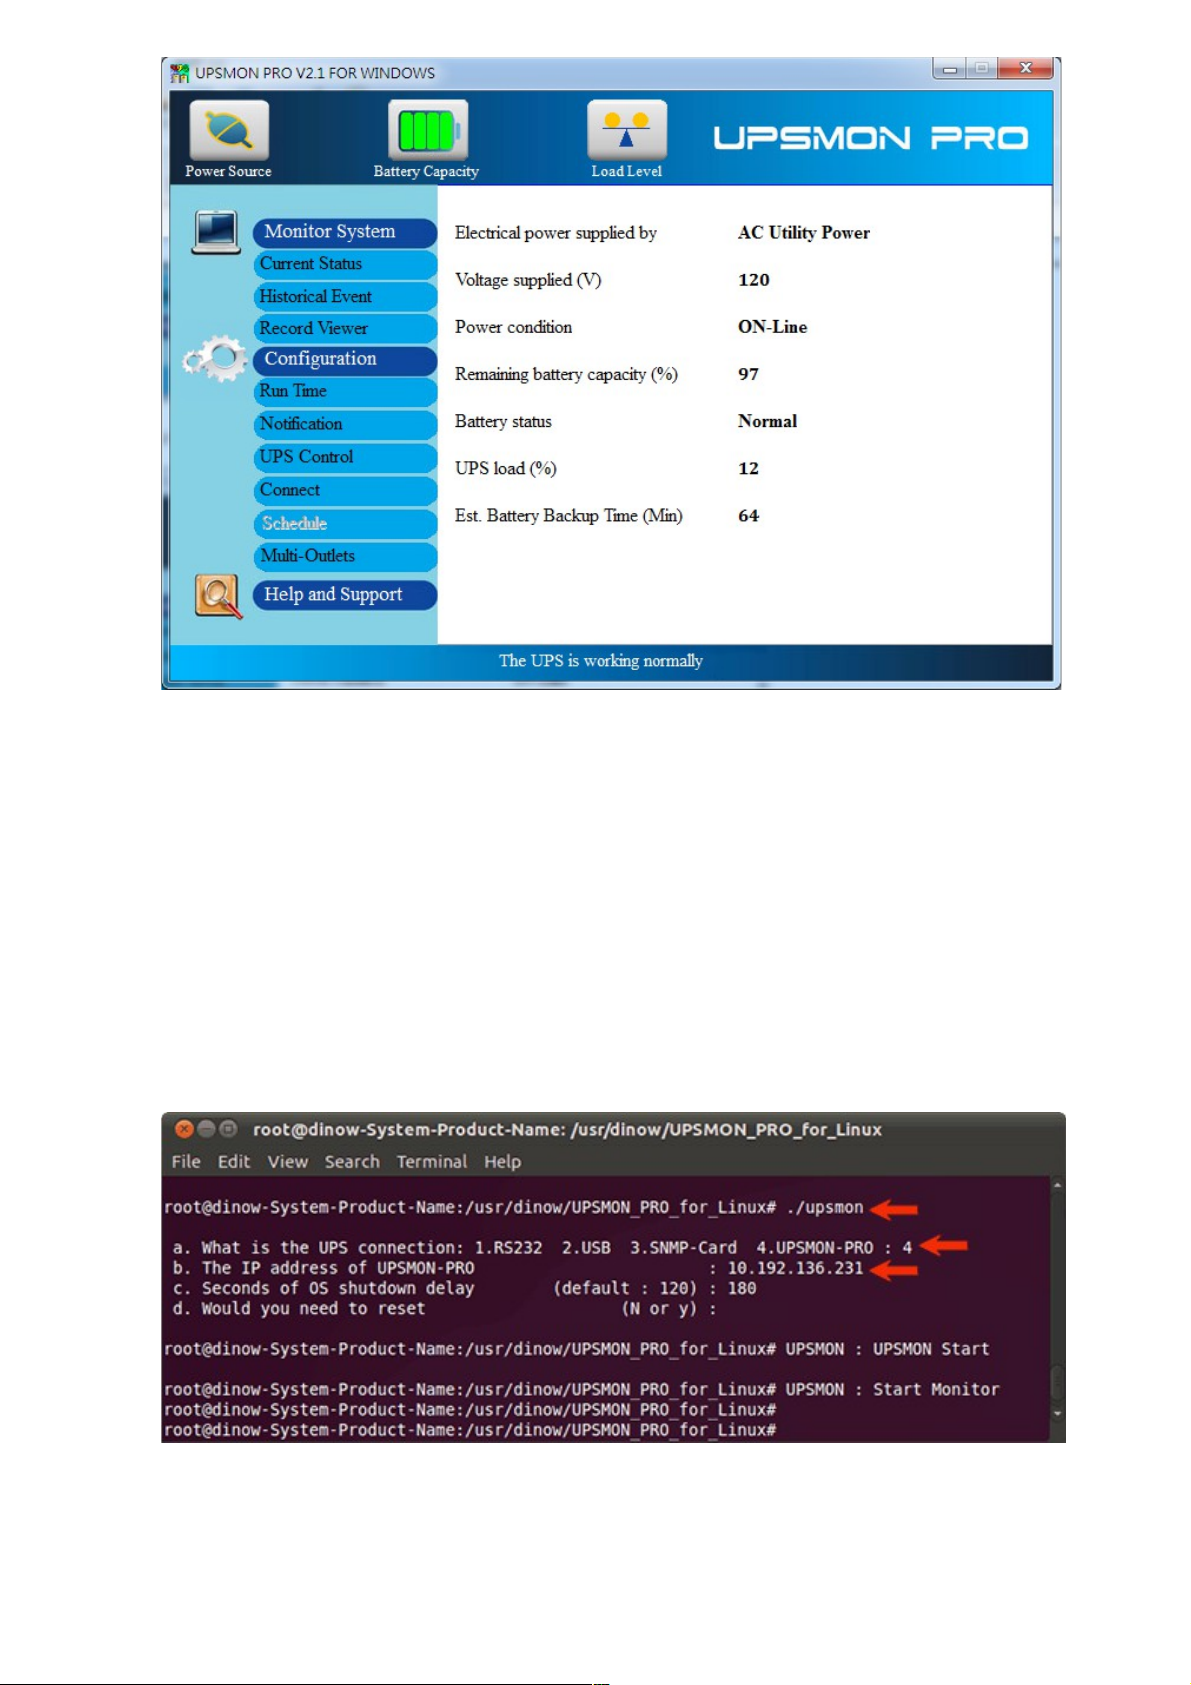Open the terminal Search menu
This screenshot has width=1191, height=1685.
(x=352, y=1162)
